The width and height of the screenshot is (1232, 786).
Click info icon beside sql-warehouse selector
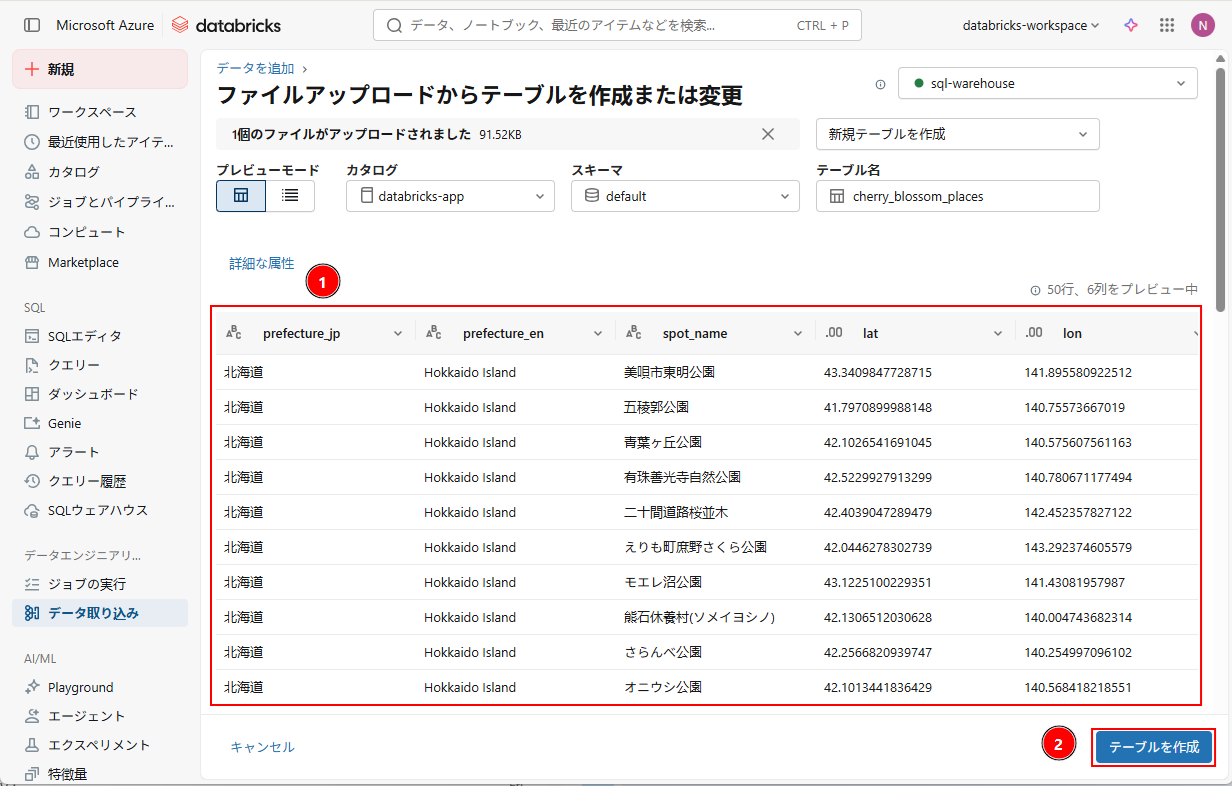tap(880, 84)
